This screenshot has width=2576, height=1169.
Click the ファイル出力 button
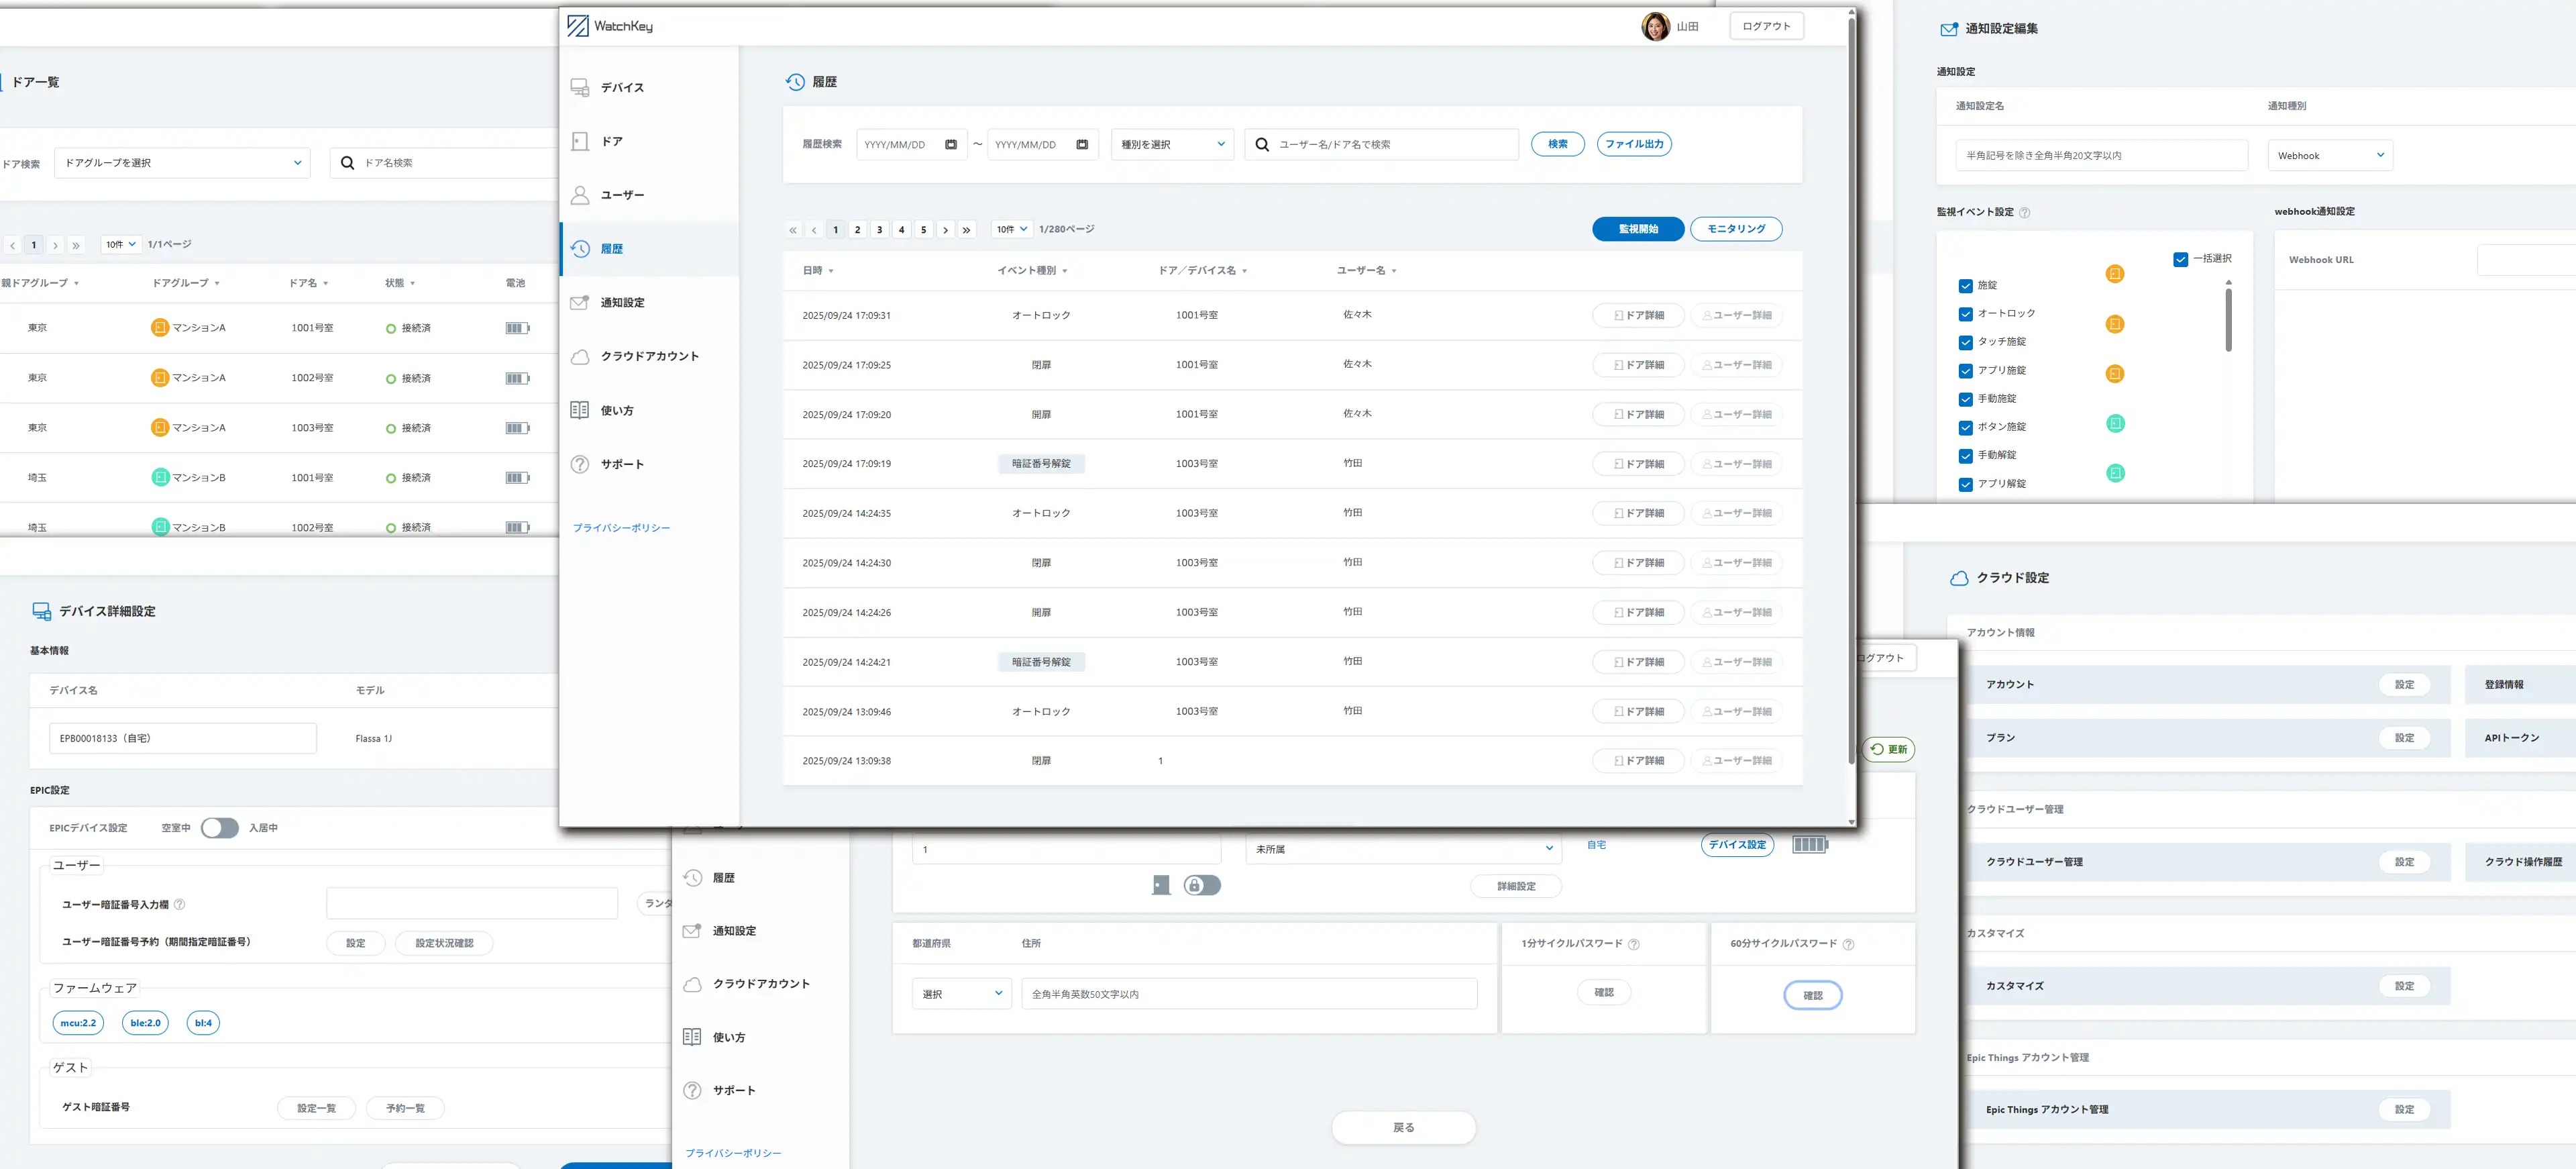(1633, 144)
